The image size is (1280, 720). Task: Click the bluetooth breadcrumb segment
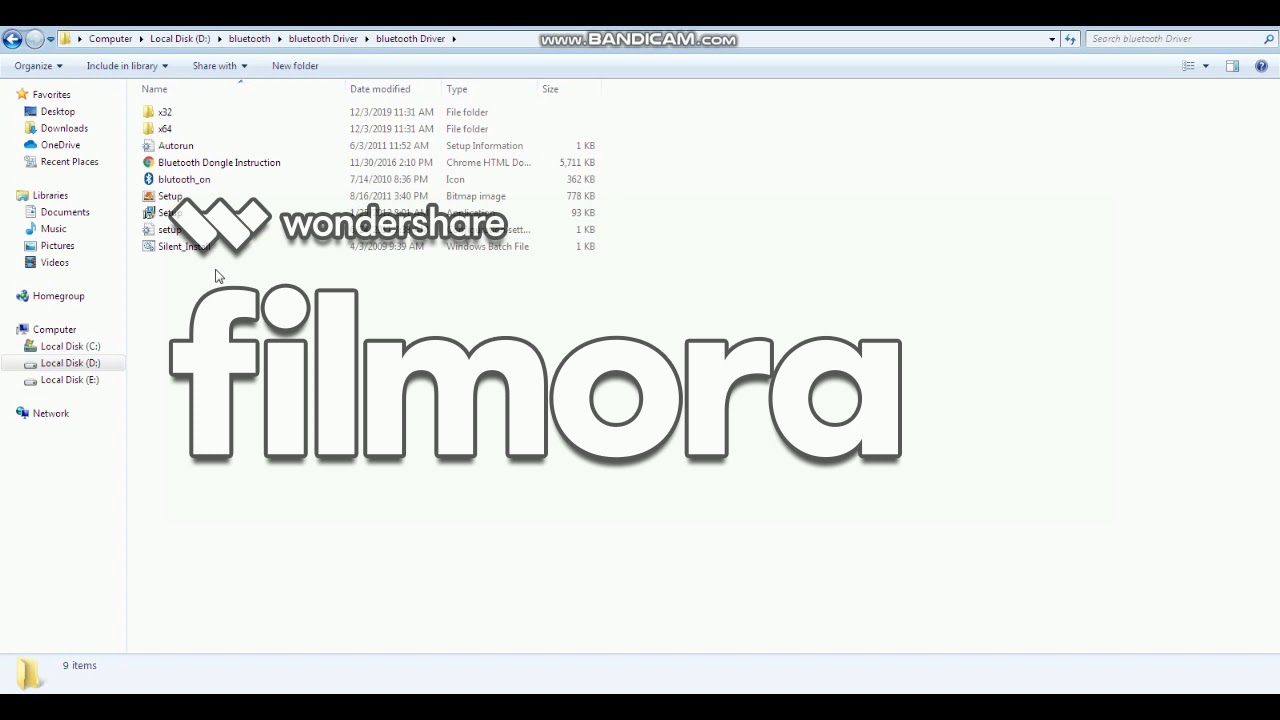point(249,39)
